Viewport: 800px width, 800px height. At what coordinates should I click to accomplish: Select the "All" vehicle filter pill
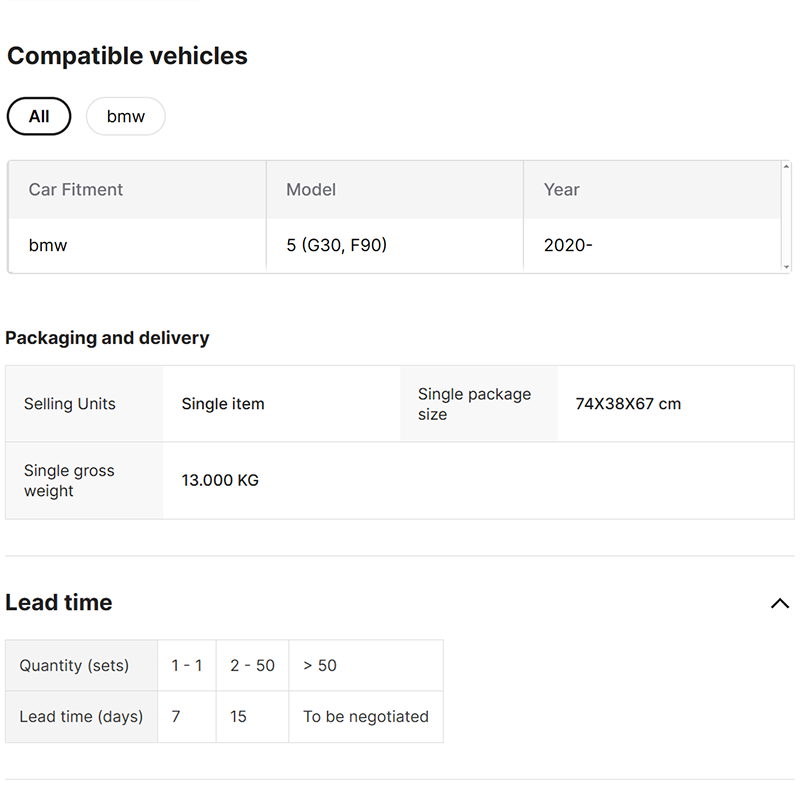39,117
